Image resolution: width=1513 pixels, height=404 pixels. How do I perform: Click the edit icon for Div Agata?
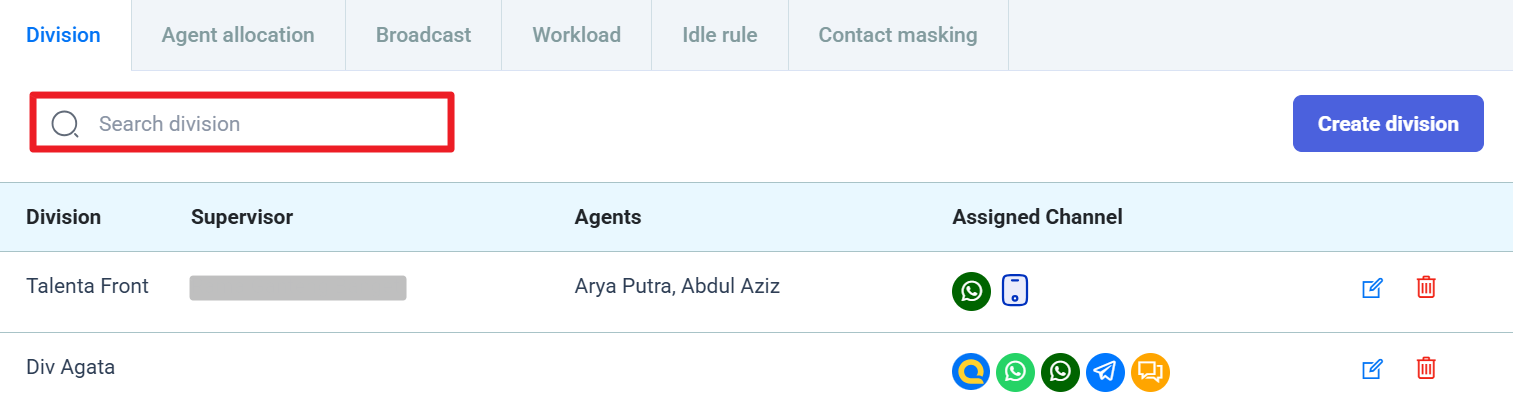click(1372, 370)
